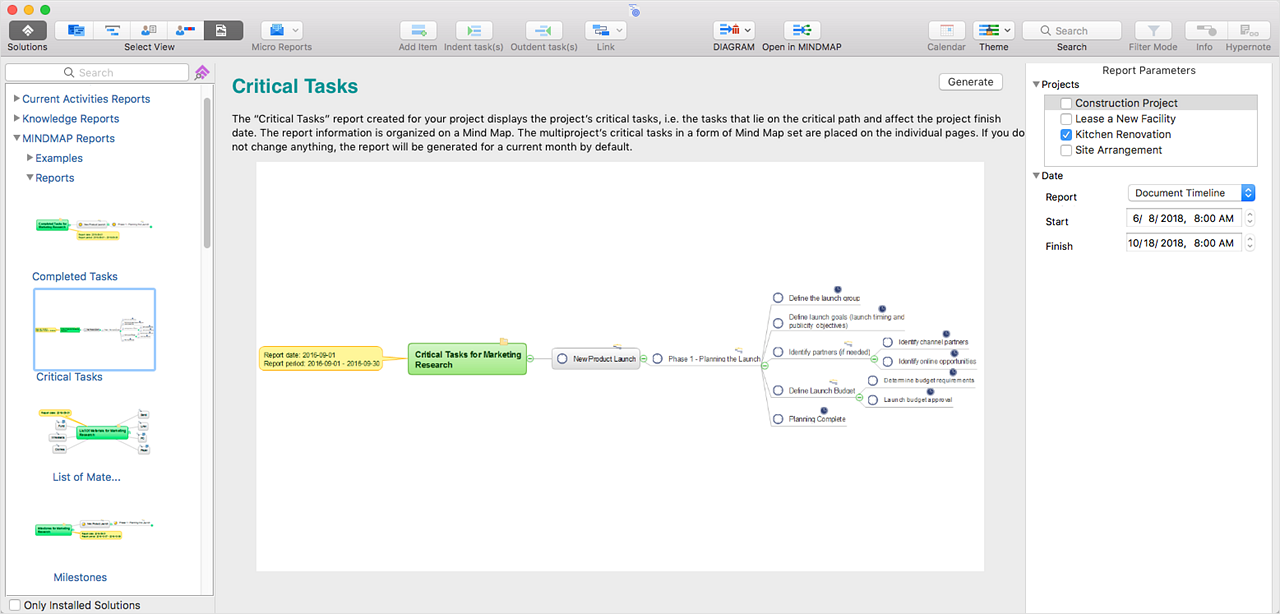1280x614 pixels.
Task: Click the Add Item toolbar icon
Action: [x=418, y=30]
